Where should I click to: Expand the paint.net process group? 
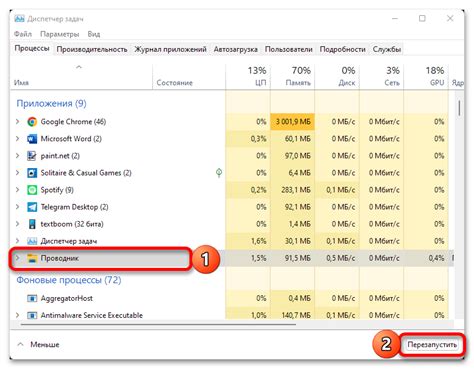coord(18,156)
